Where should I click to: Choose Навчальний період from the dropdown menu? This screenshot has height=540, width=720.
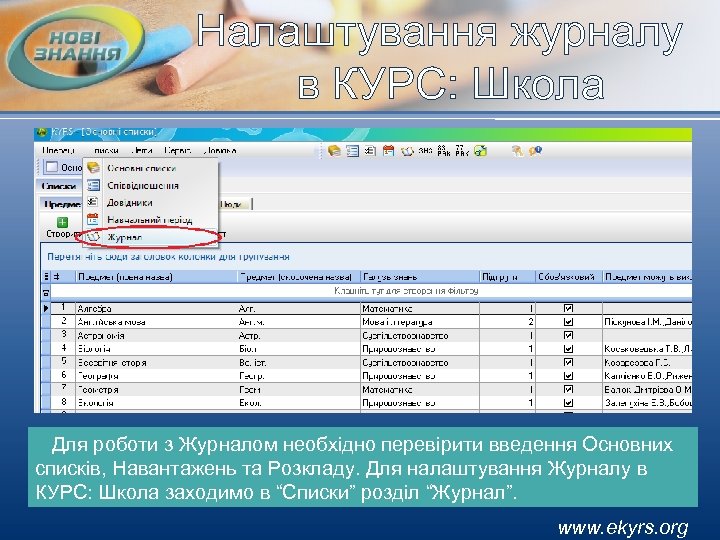[150, 219]
